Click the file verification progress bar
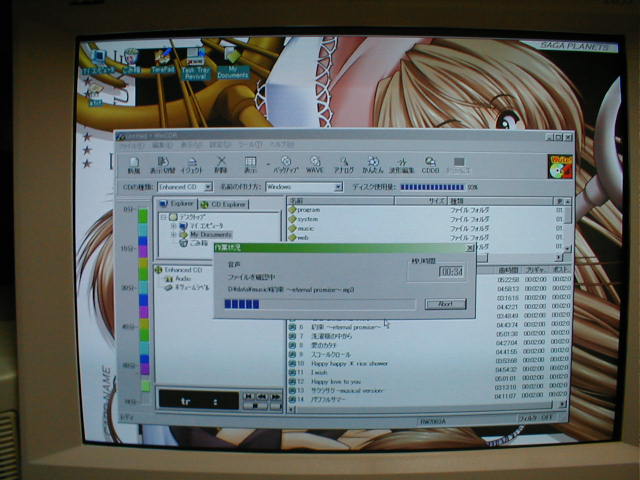The height and width of the screenshot is (480, 640). click(320, 304)
